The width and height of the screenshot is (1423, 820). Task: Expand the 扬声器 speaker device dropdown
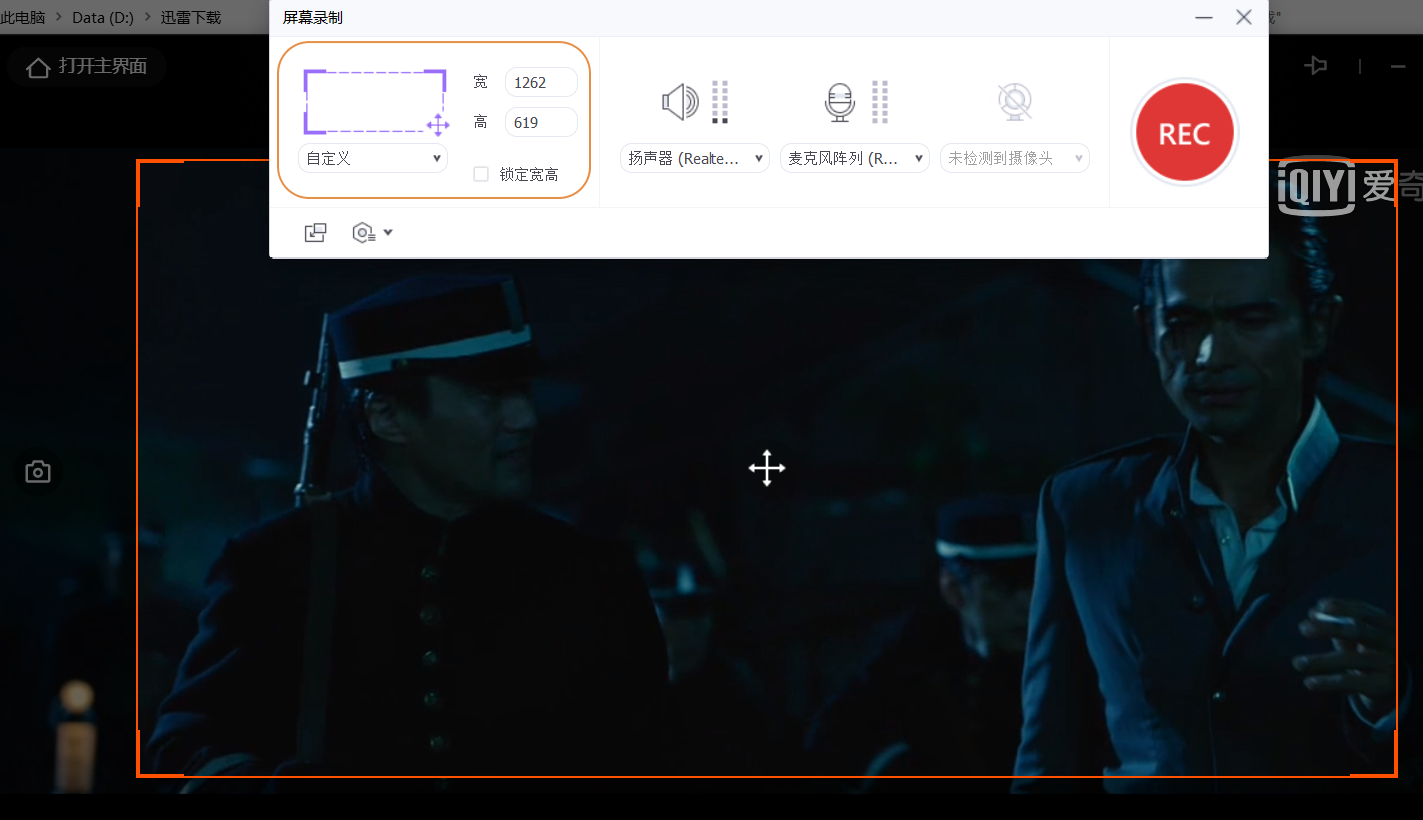coord(694,157)
